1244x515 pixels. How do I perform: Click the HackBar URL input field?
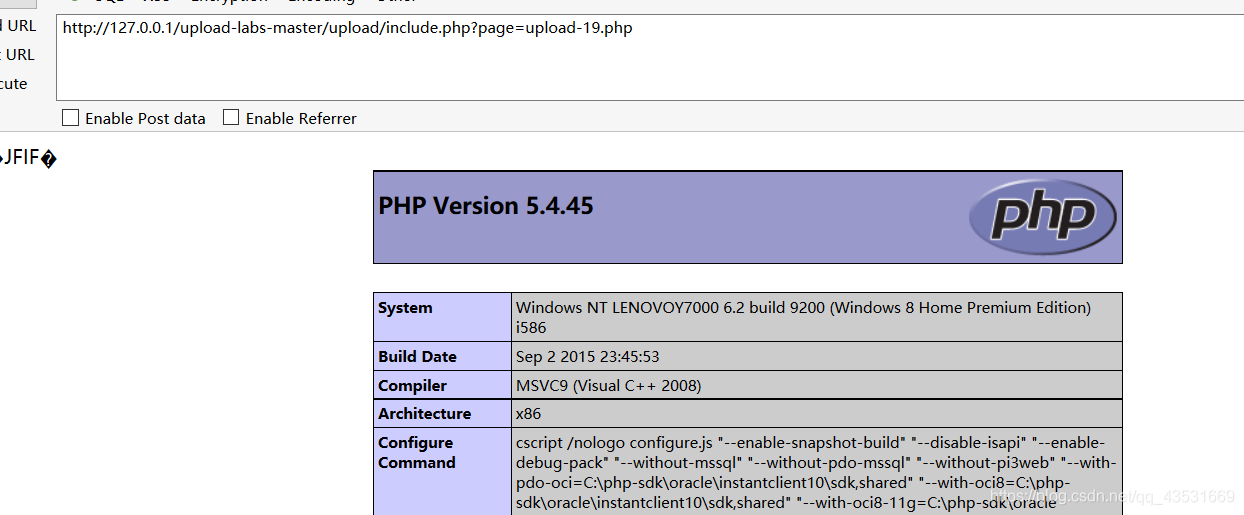click(x=650, y=57)
